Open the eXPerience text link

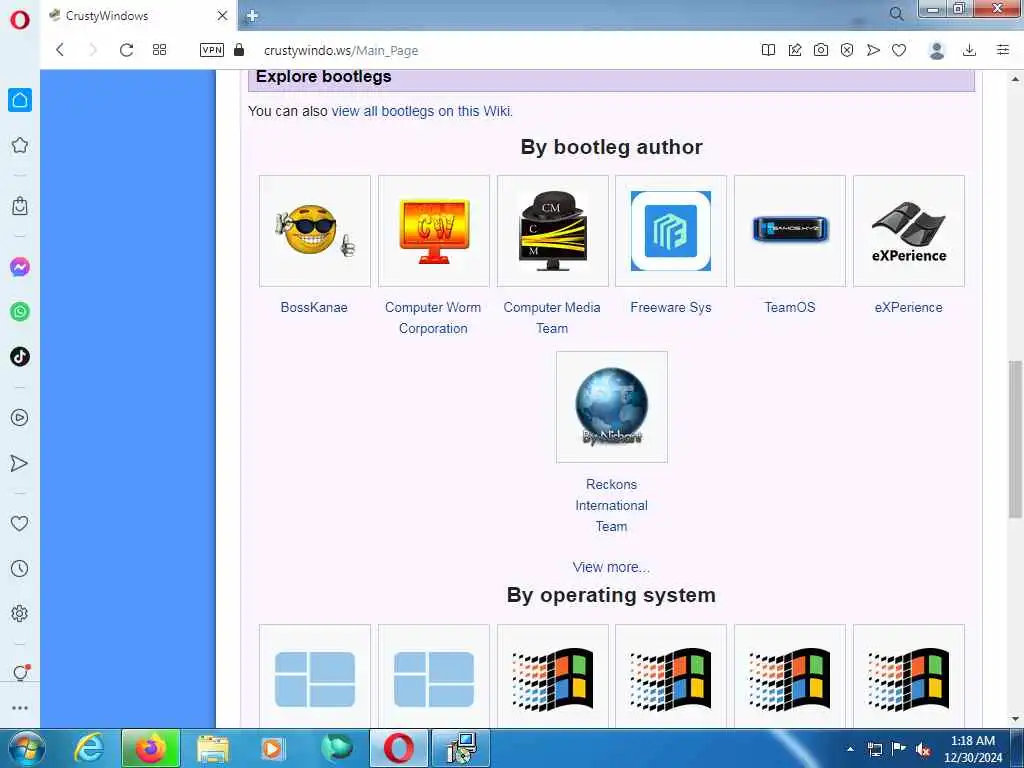click(908, 307)
